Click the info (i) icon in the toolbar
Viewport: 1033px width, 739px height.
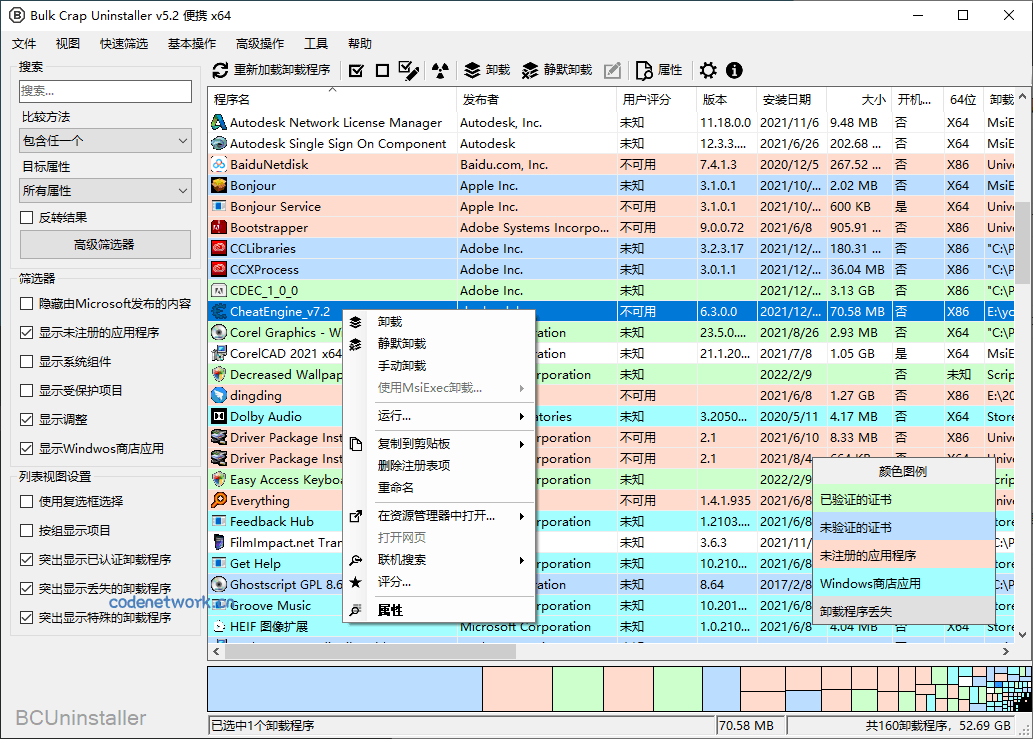(x=734, y=70)
